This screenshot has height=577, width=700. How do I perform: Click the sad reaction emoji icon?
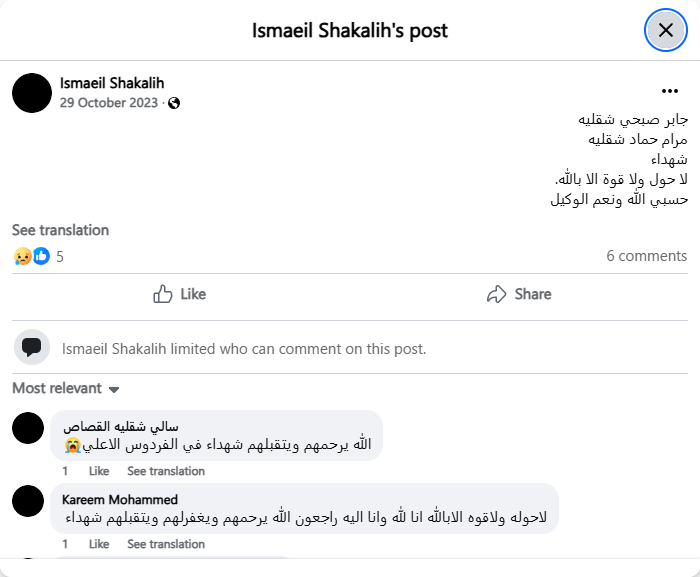click(22, 256)
